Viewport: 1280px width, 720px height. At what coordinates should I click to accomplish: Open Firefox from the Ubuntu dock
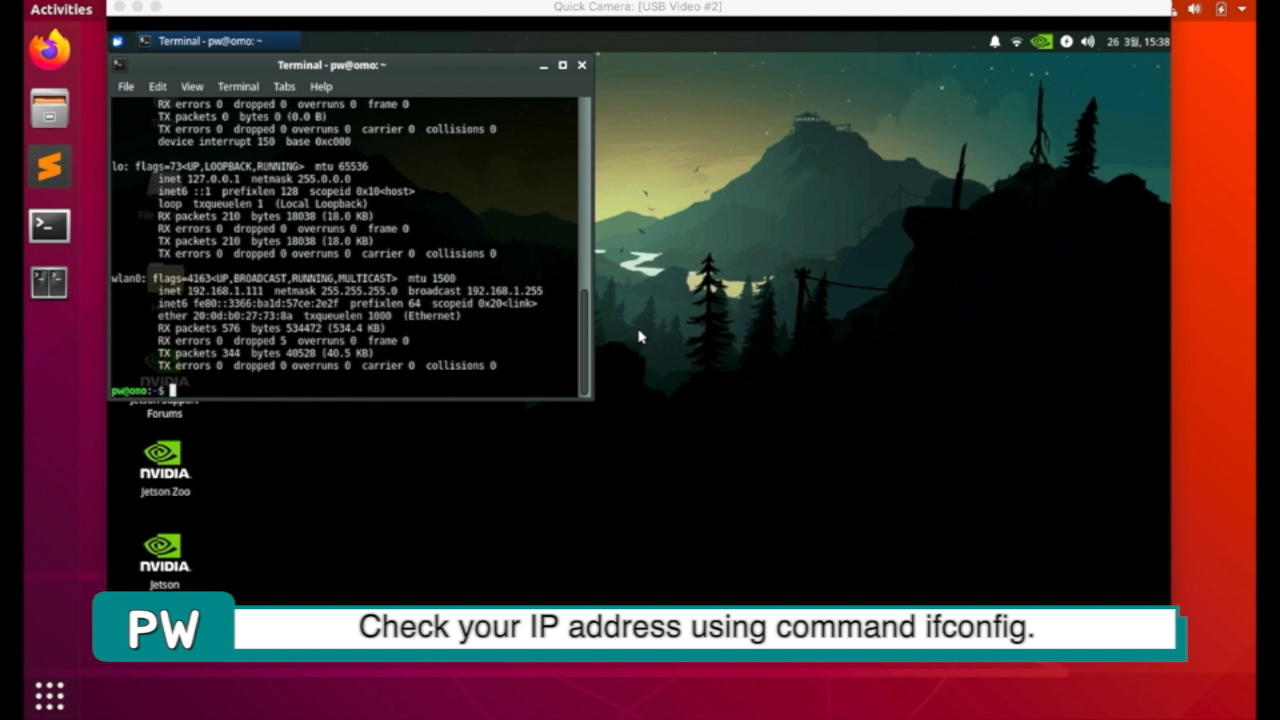49,50
